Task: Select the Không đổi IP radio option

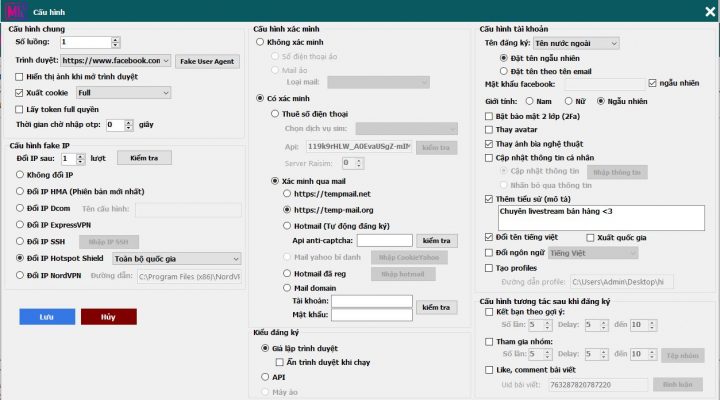Action: (20, 175)
